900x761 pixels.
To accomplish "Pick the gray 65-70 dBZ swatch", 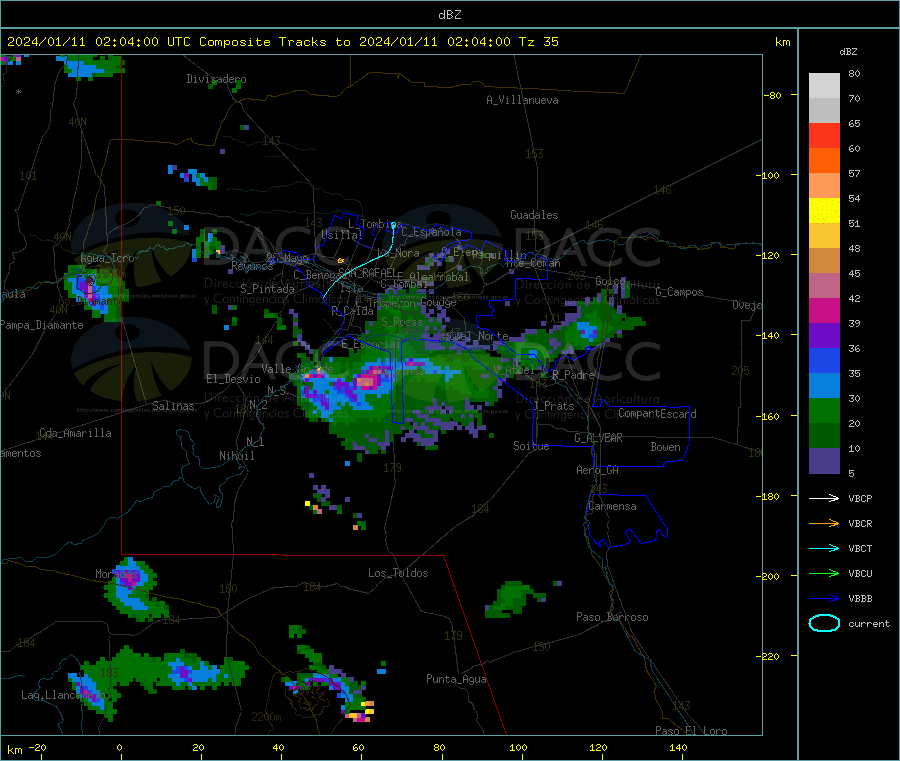I will 824,111.
